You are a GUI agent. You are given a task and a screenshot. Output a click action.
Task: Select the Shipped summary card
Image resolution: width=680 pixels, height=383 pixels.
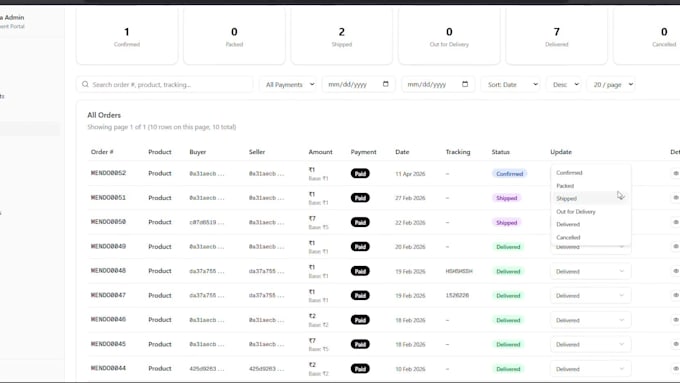tap(342, 37)
